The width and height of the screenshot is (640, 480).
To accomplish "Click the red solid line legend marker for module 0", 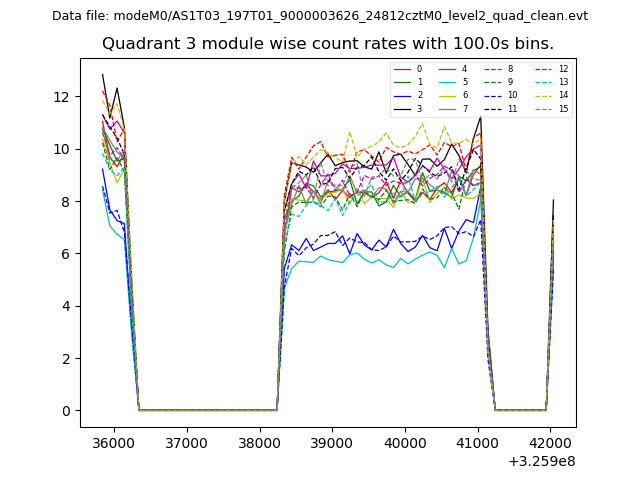I will (402, 69).
